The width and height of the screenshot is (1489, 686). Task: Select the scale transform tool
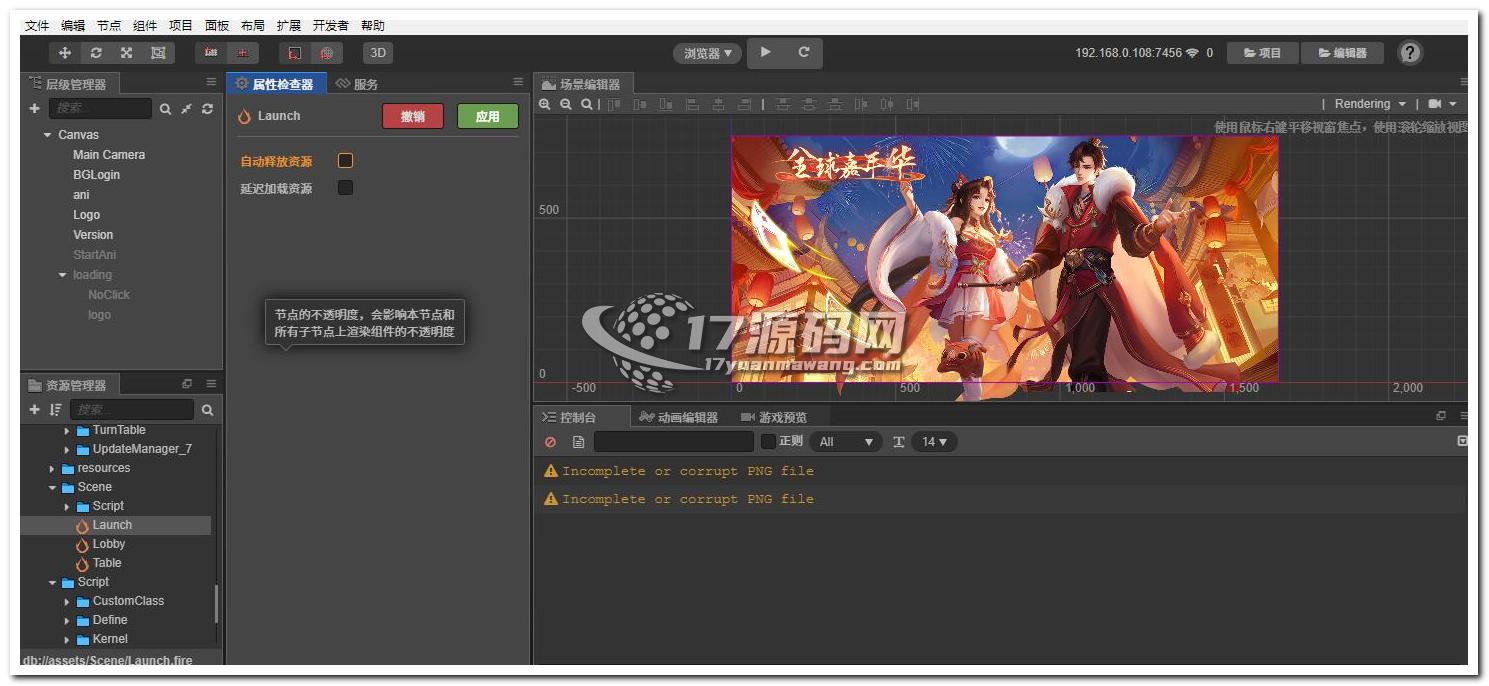point(127,53)
